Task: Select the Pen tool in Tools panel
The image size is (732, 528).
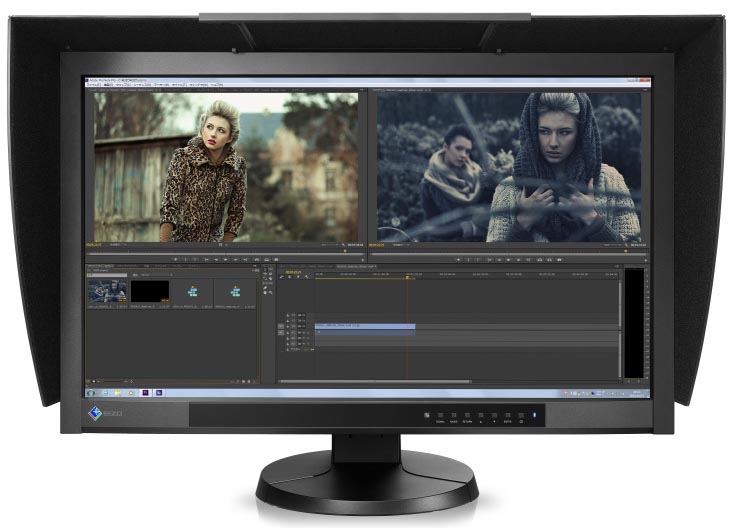Action: click(265, 288)
